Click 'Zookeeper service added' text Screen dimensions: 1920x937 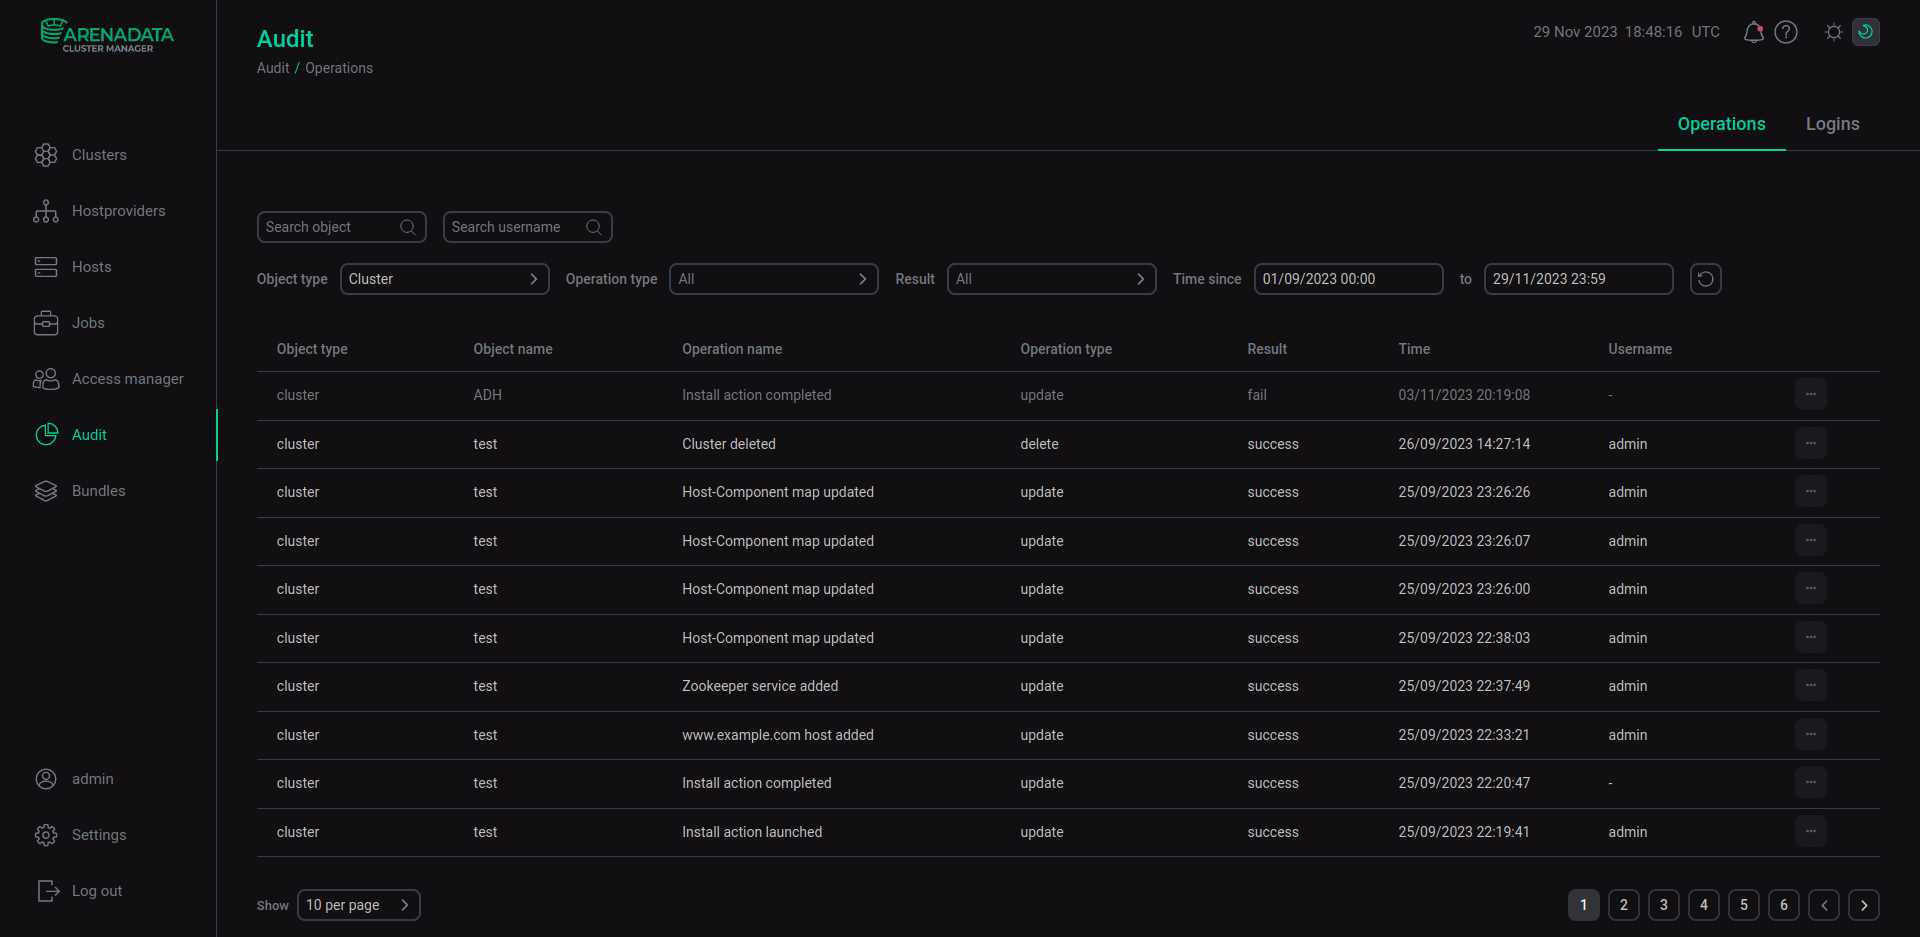coord(760,686)
